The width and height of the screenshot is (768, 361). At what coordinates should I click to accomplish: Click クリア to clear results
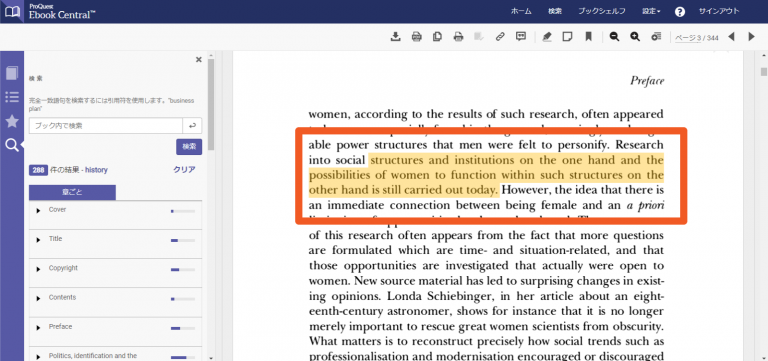(184, 170)
